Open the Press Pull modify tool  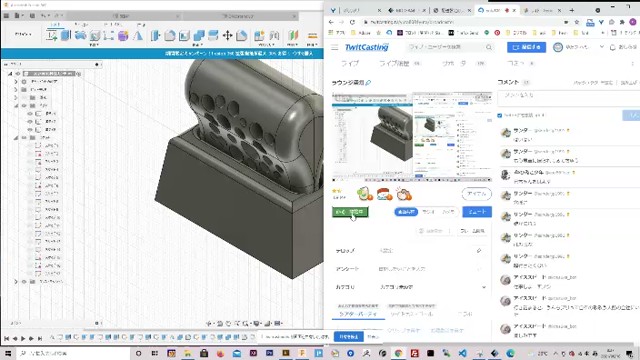(156, 36)
